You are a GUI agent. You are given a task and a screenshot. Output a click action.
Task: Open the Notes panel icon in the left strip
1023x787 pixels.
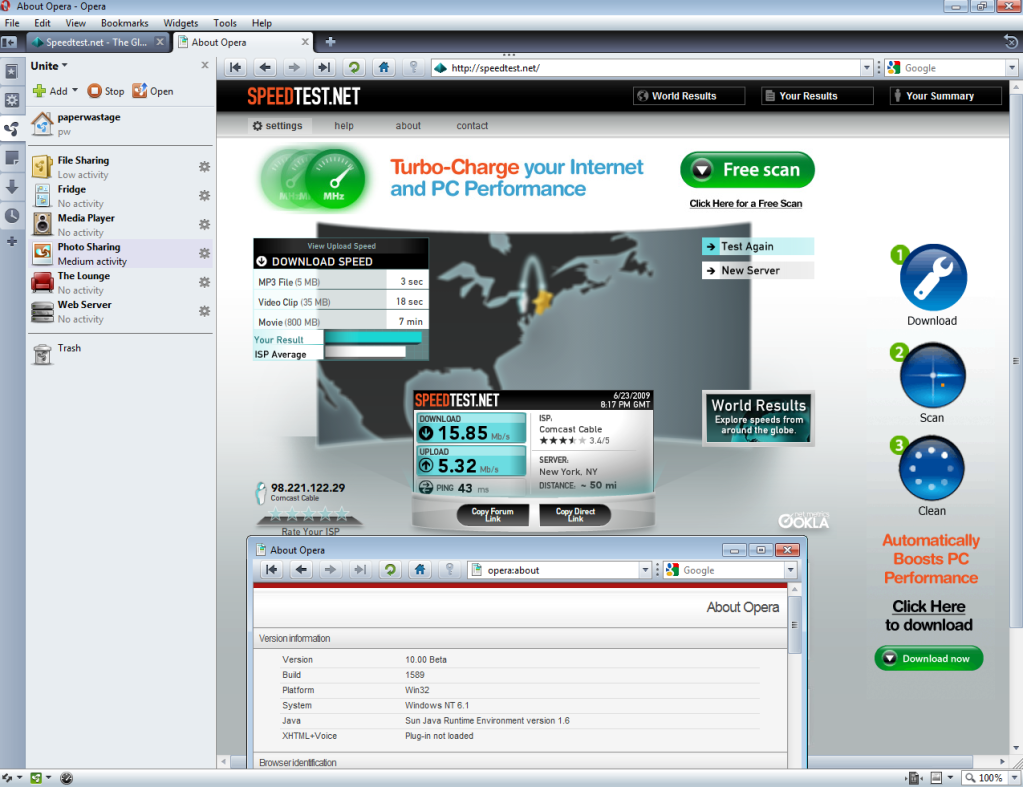tap(12, 157)
